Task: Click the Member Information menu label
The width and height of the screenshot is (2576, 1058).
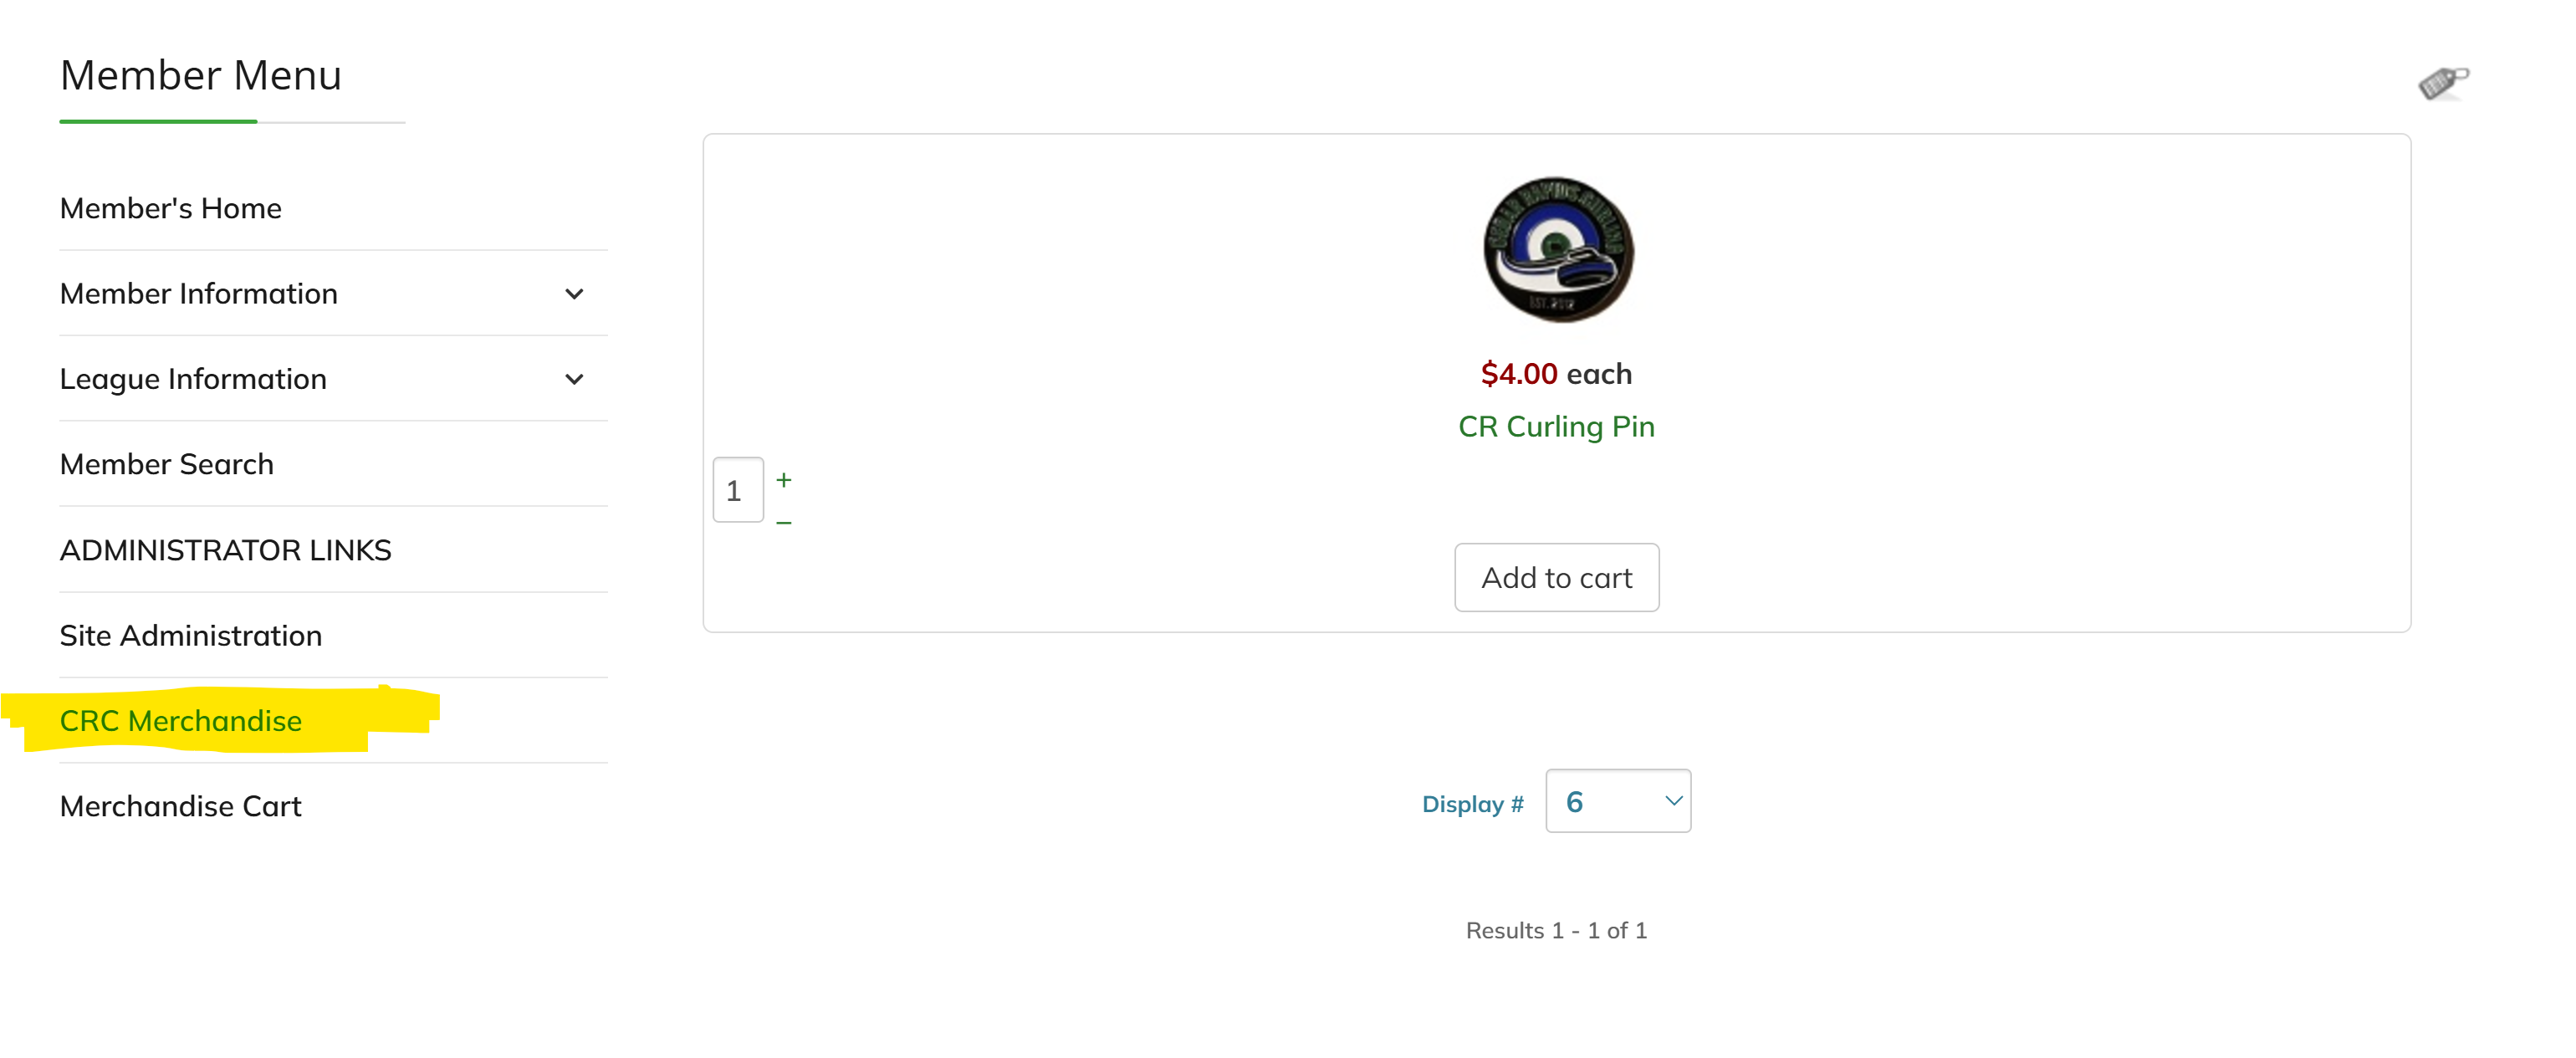Action: pos(199,294)
